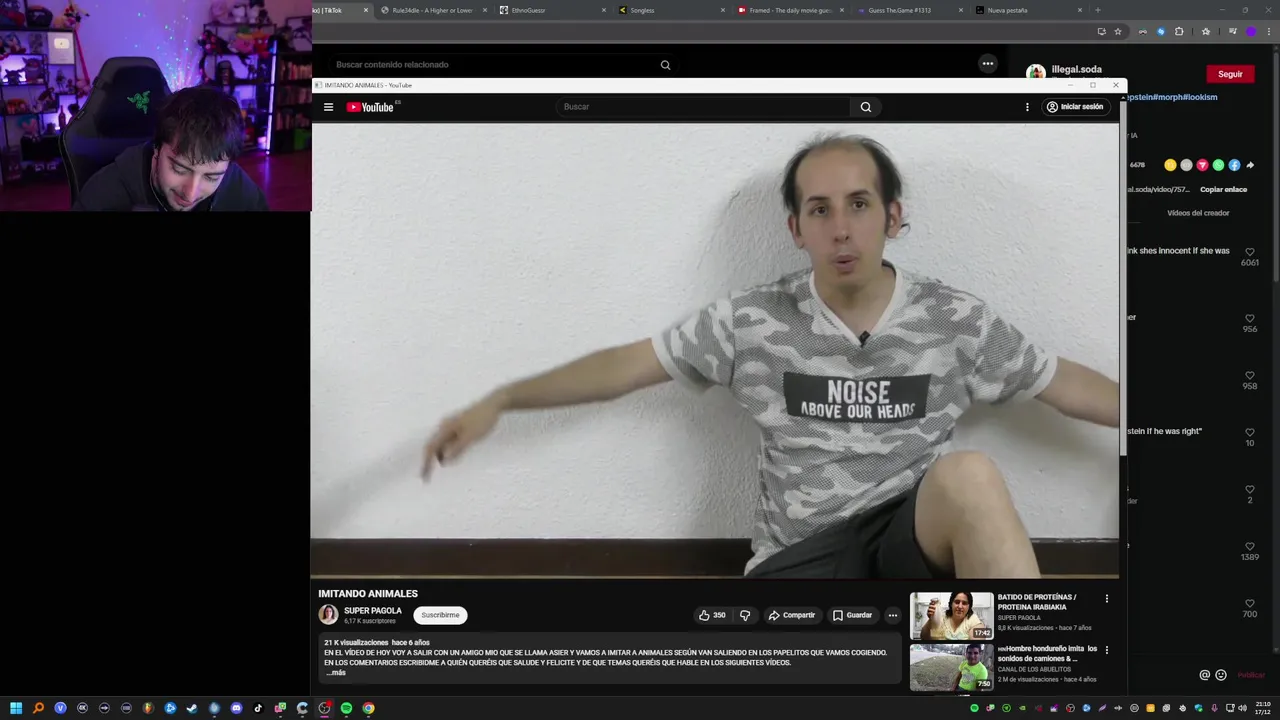1280x720 pixels.
Task: Open SUPER PAGOLA channel name link
Action: coord(373,610)
